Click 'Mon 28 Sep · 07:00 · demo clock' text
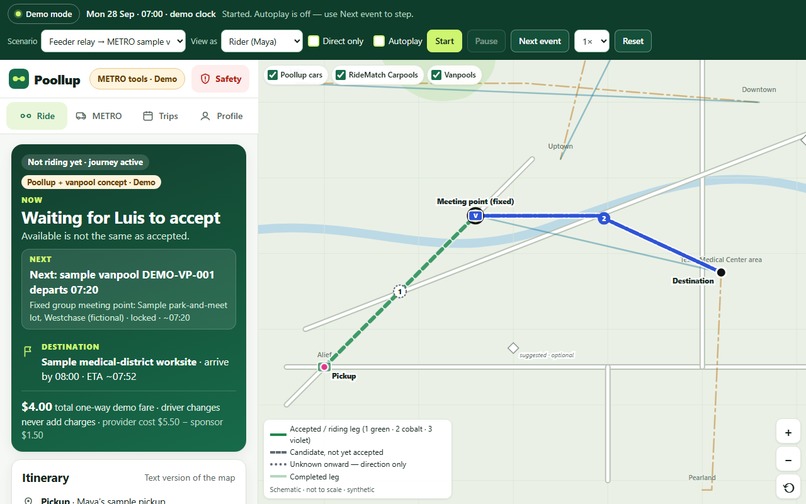Image resolution: width=806 pixels, height=504 pixels. coord(151,14)
